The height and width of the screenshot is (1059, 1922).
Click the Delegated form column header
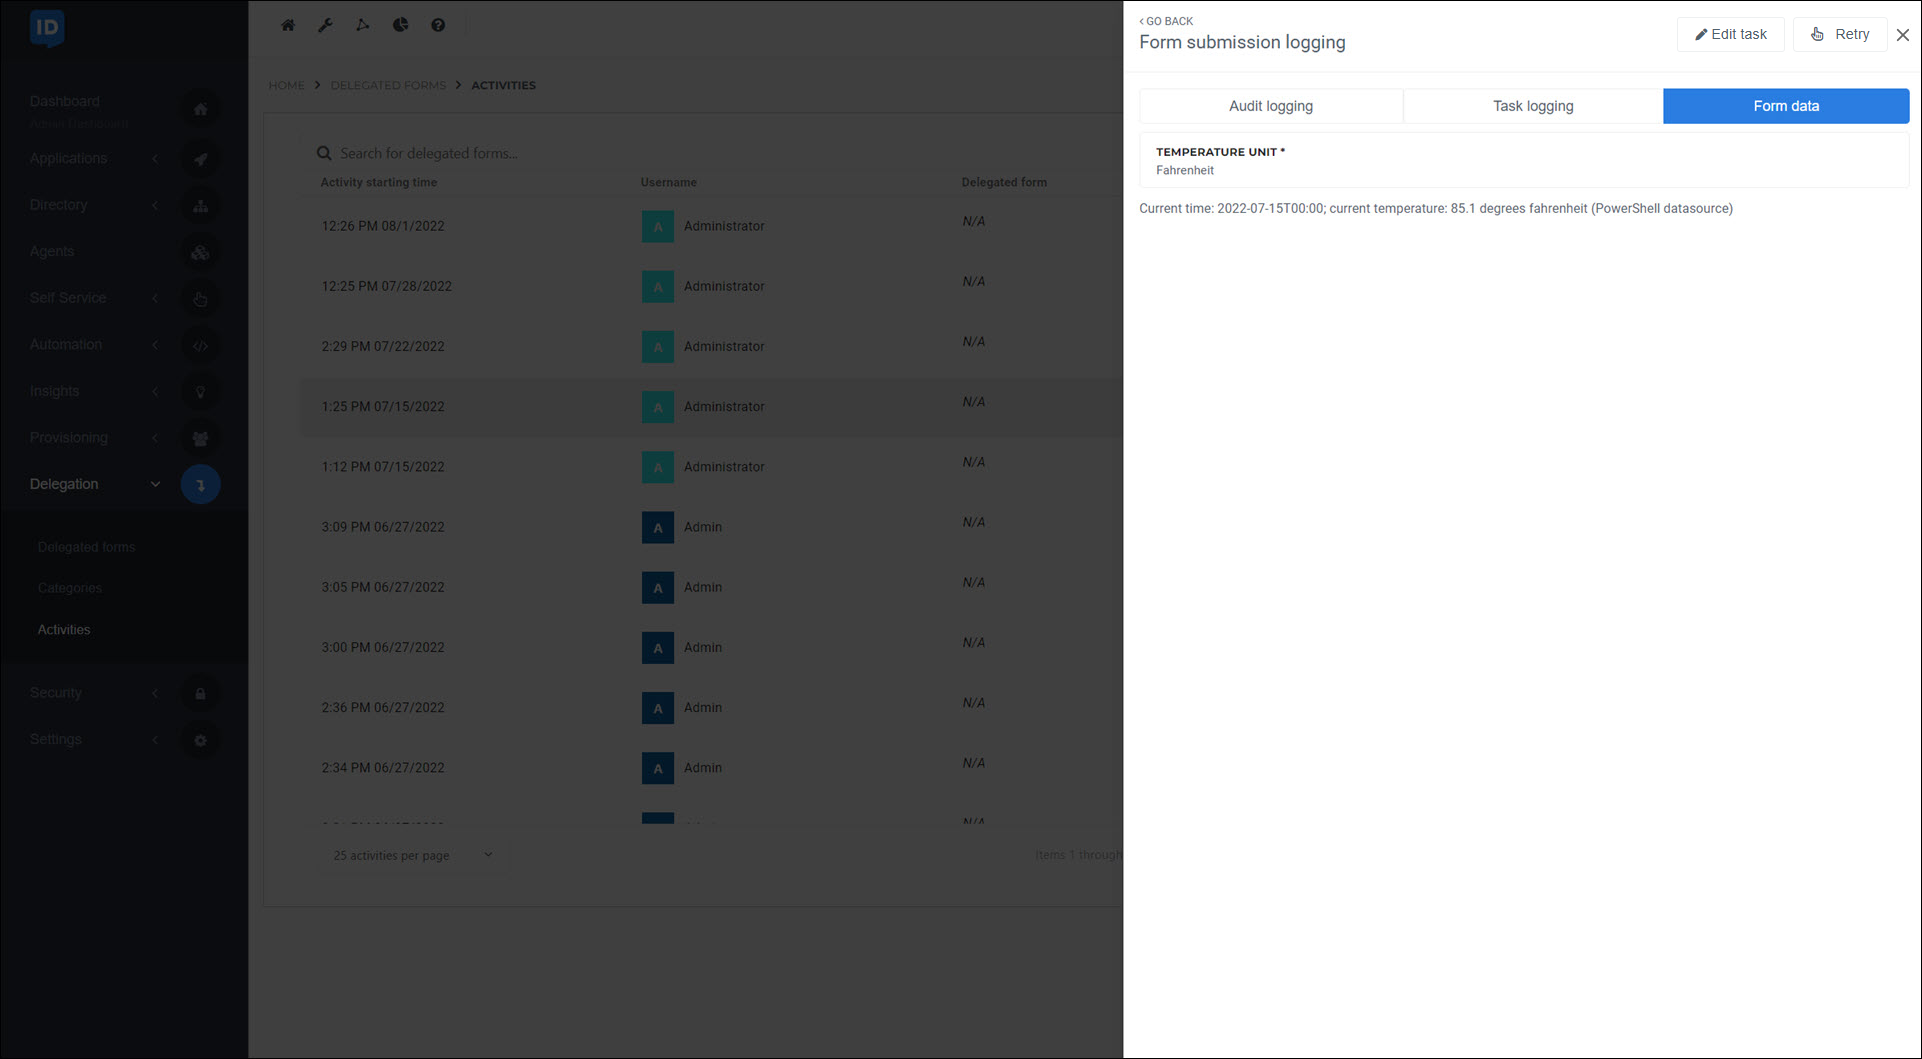pos(1004,182)
